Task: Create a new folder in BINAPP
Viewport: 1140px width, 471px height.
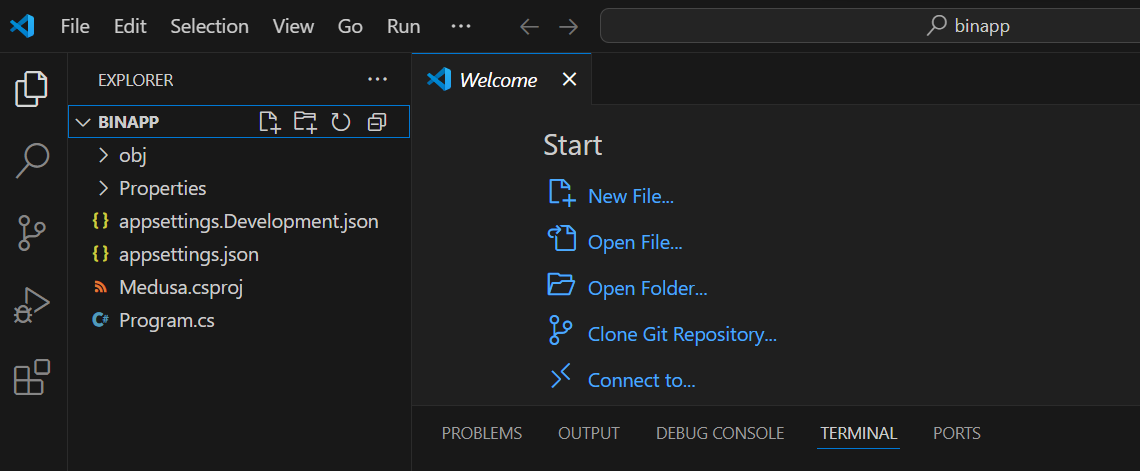Action: pos(305,122)
